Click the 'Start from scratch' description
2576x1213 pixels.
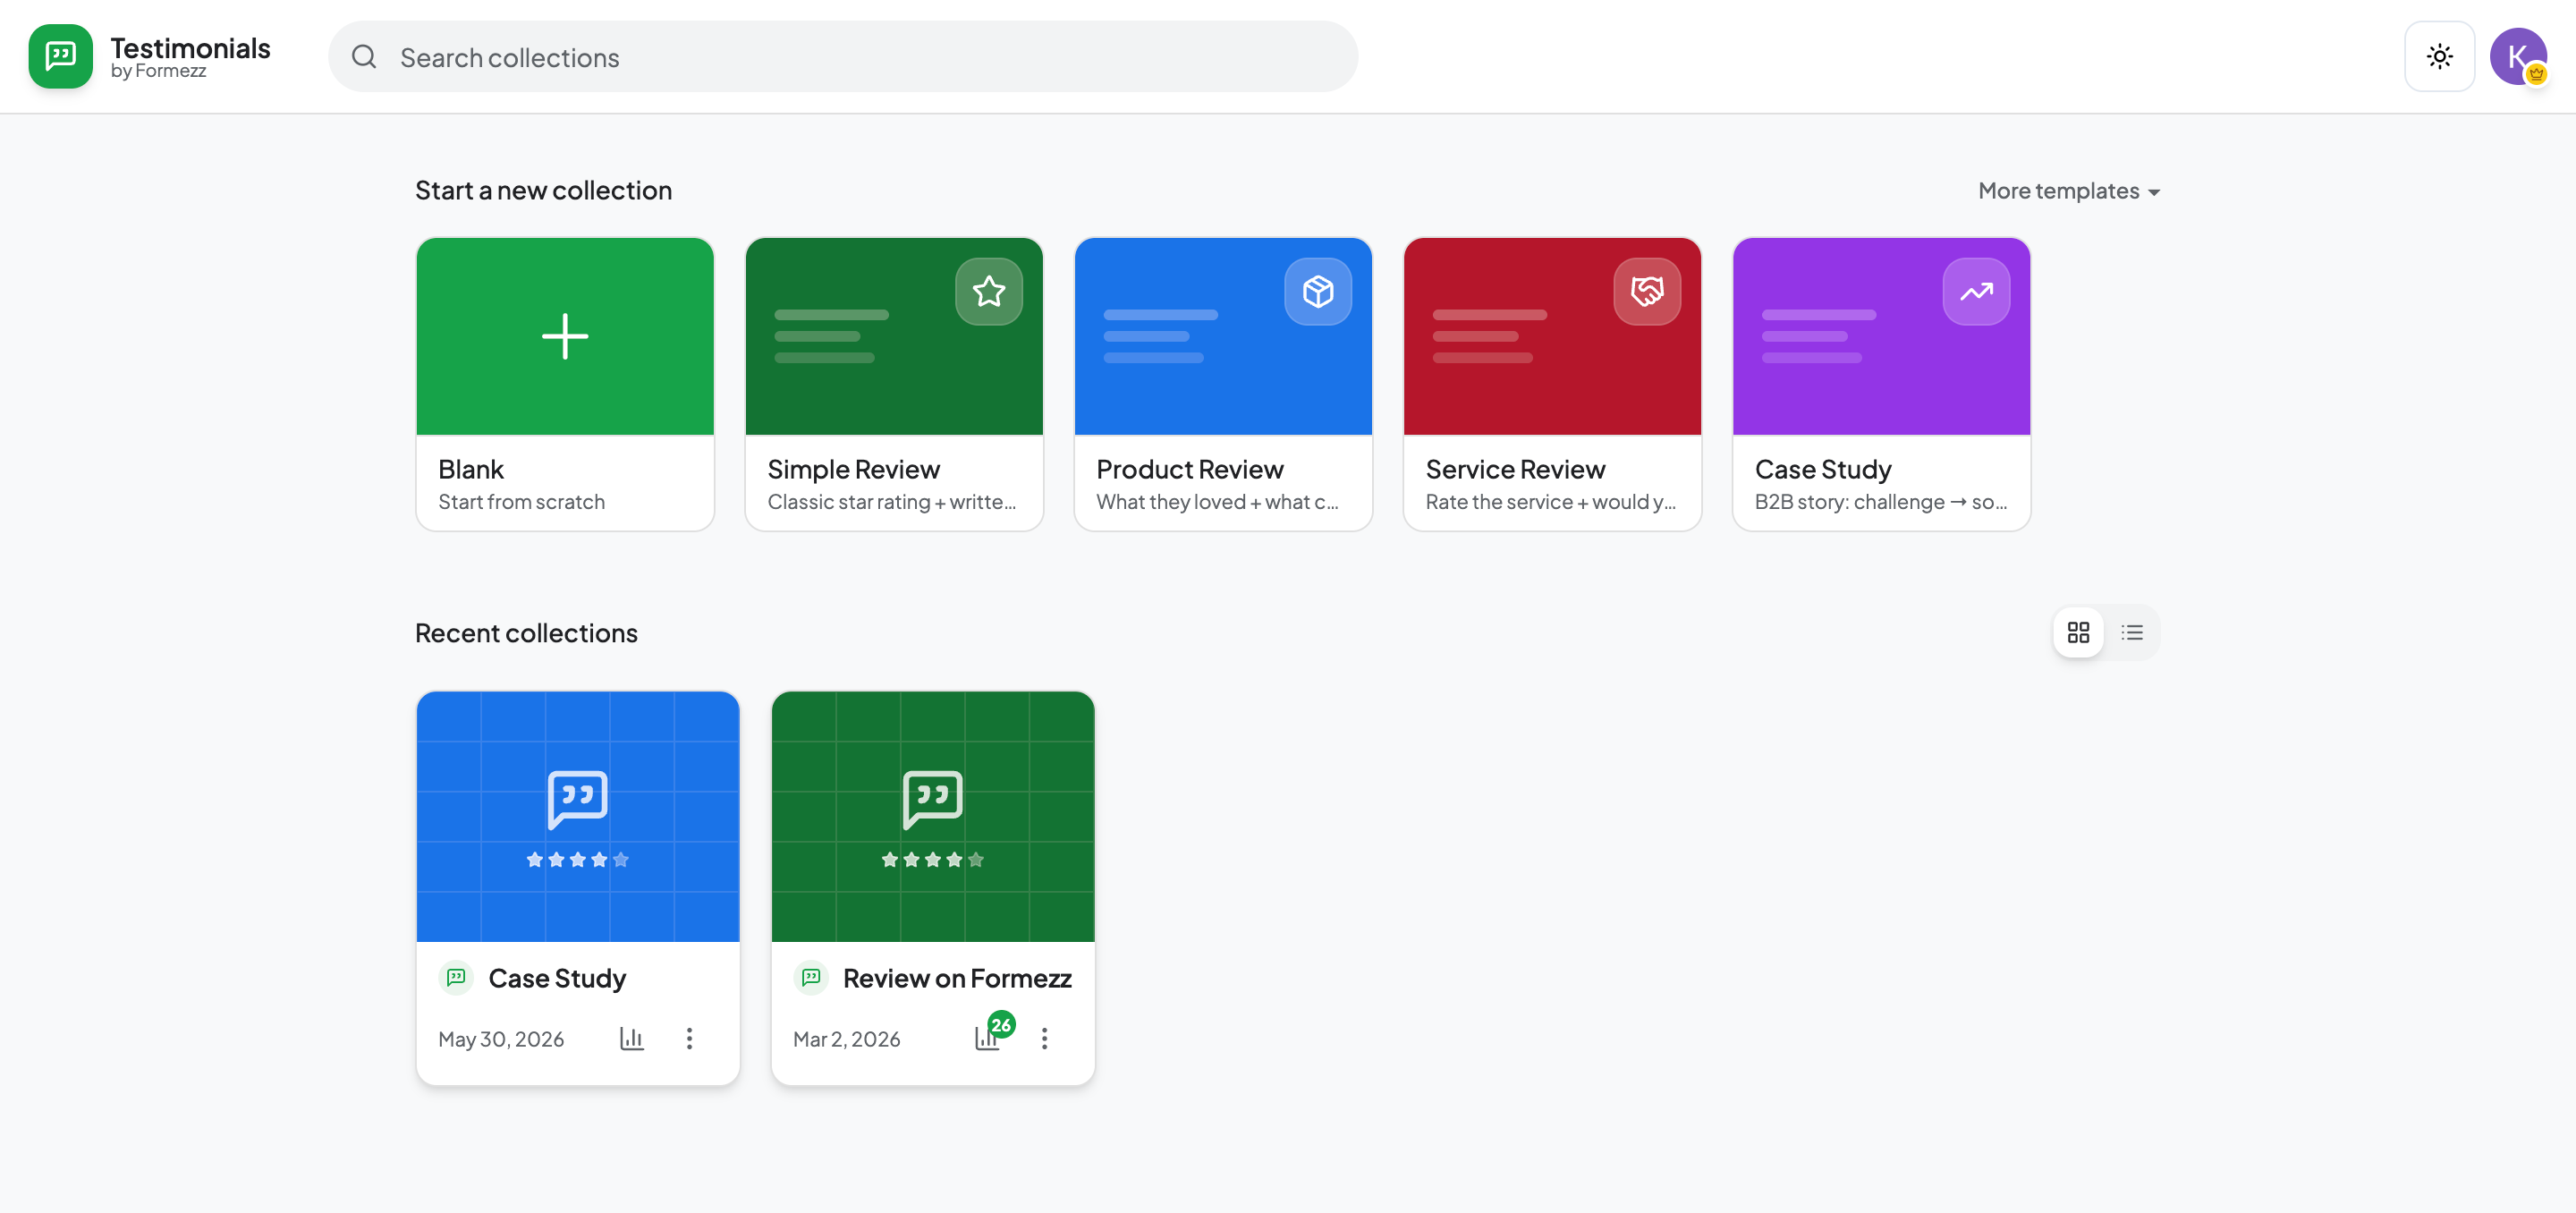click(x=521, y=502)
